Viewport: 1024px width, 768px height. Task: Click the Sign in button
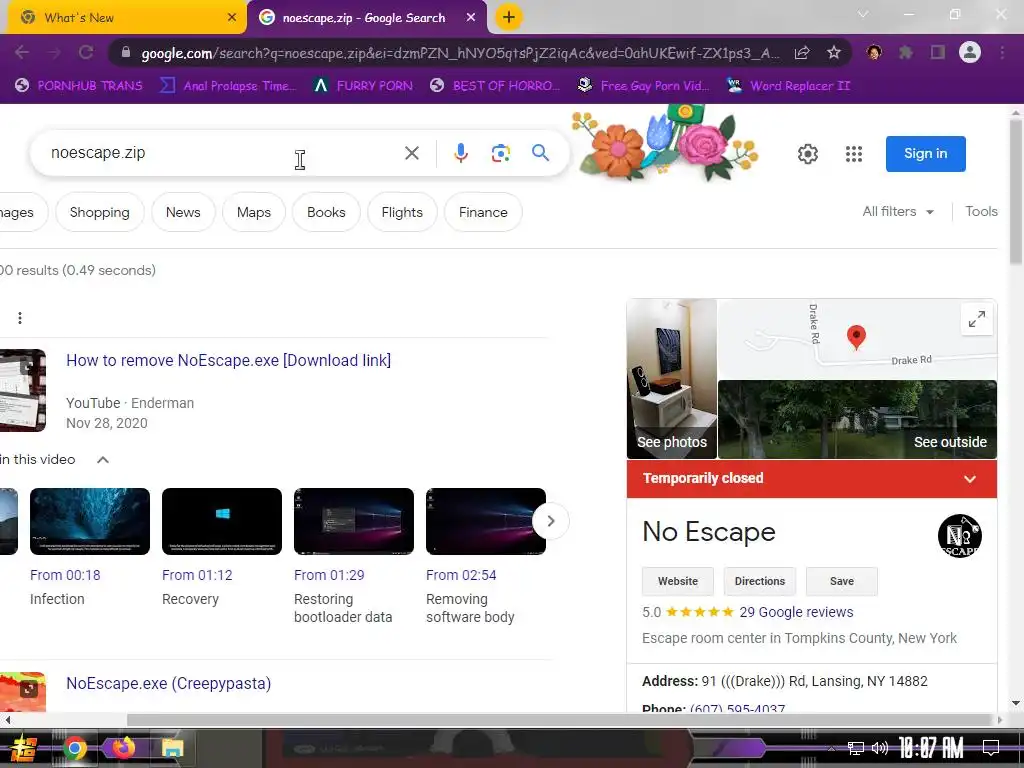(x=925, y=153)
